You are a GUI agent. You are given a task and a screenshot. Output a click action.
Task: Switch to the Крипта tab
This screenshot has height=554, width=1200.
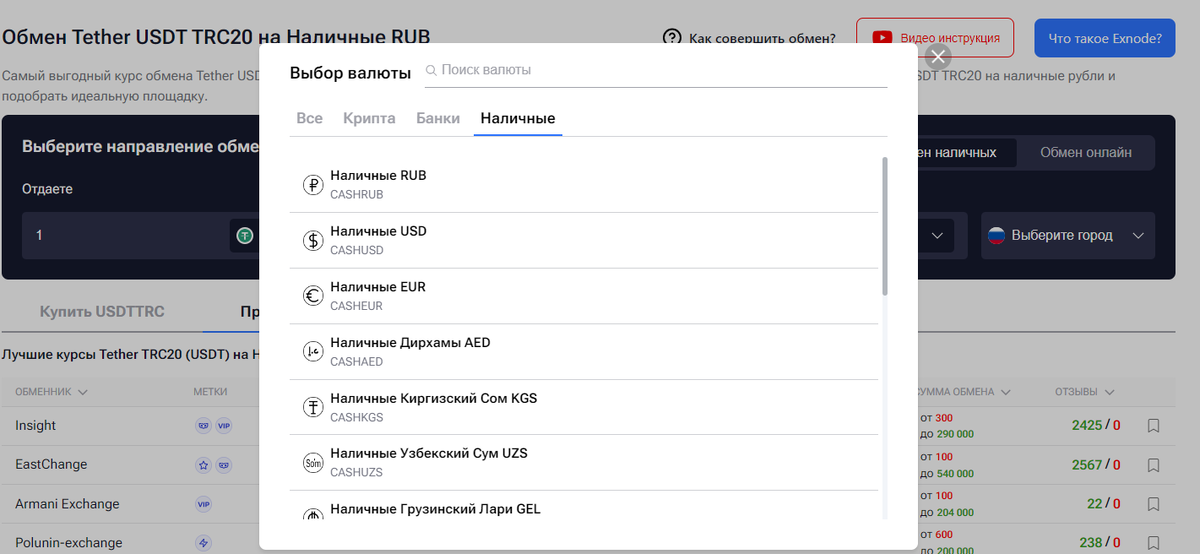tap(369, 118)
